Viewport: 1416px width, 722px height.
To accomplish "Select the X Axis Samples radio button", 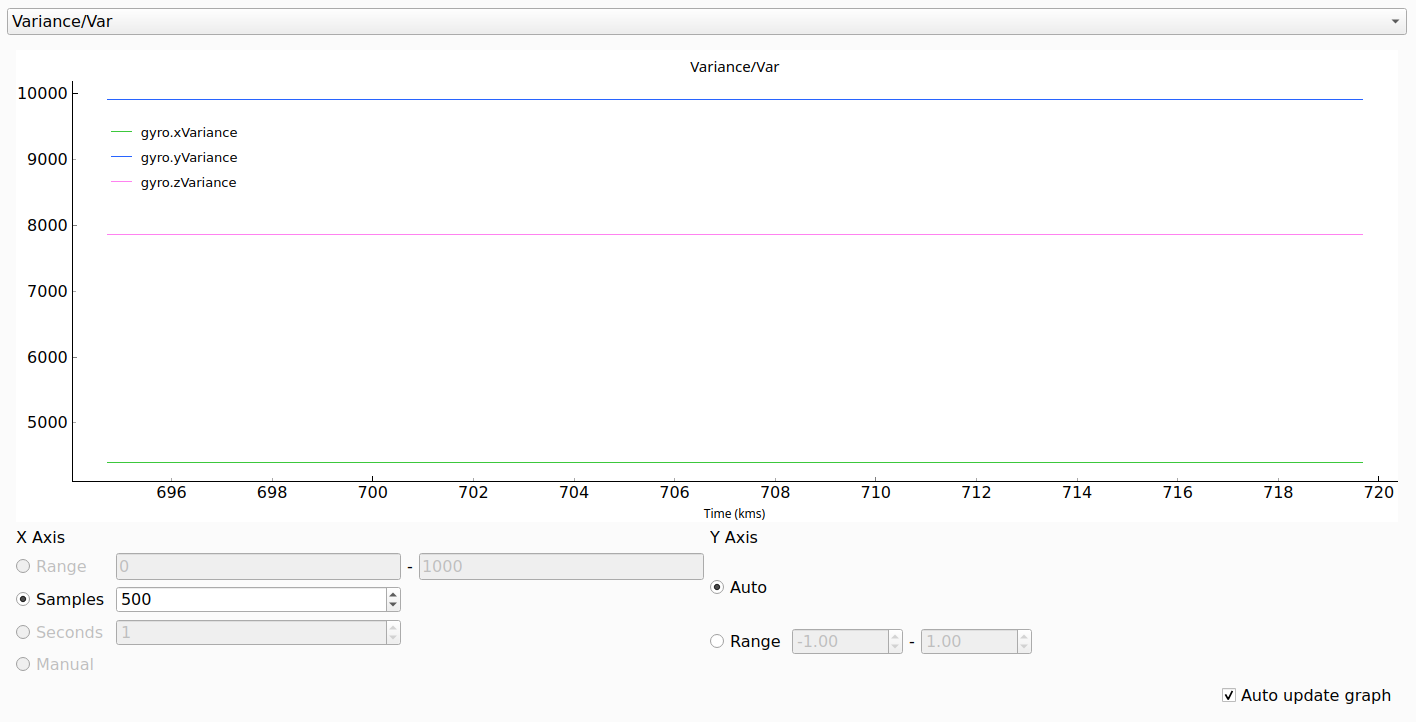I will (23, 600).
